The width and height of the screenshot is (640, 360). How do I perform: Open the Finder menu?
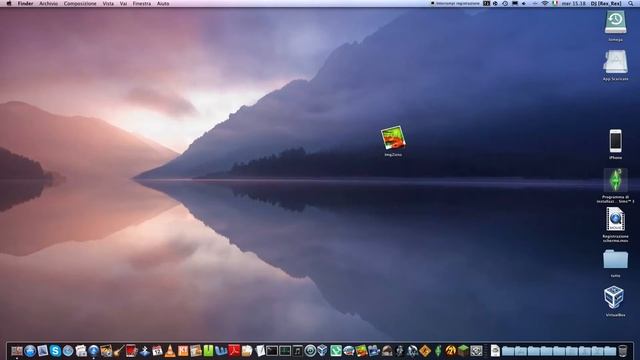tap(25, 3)
